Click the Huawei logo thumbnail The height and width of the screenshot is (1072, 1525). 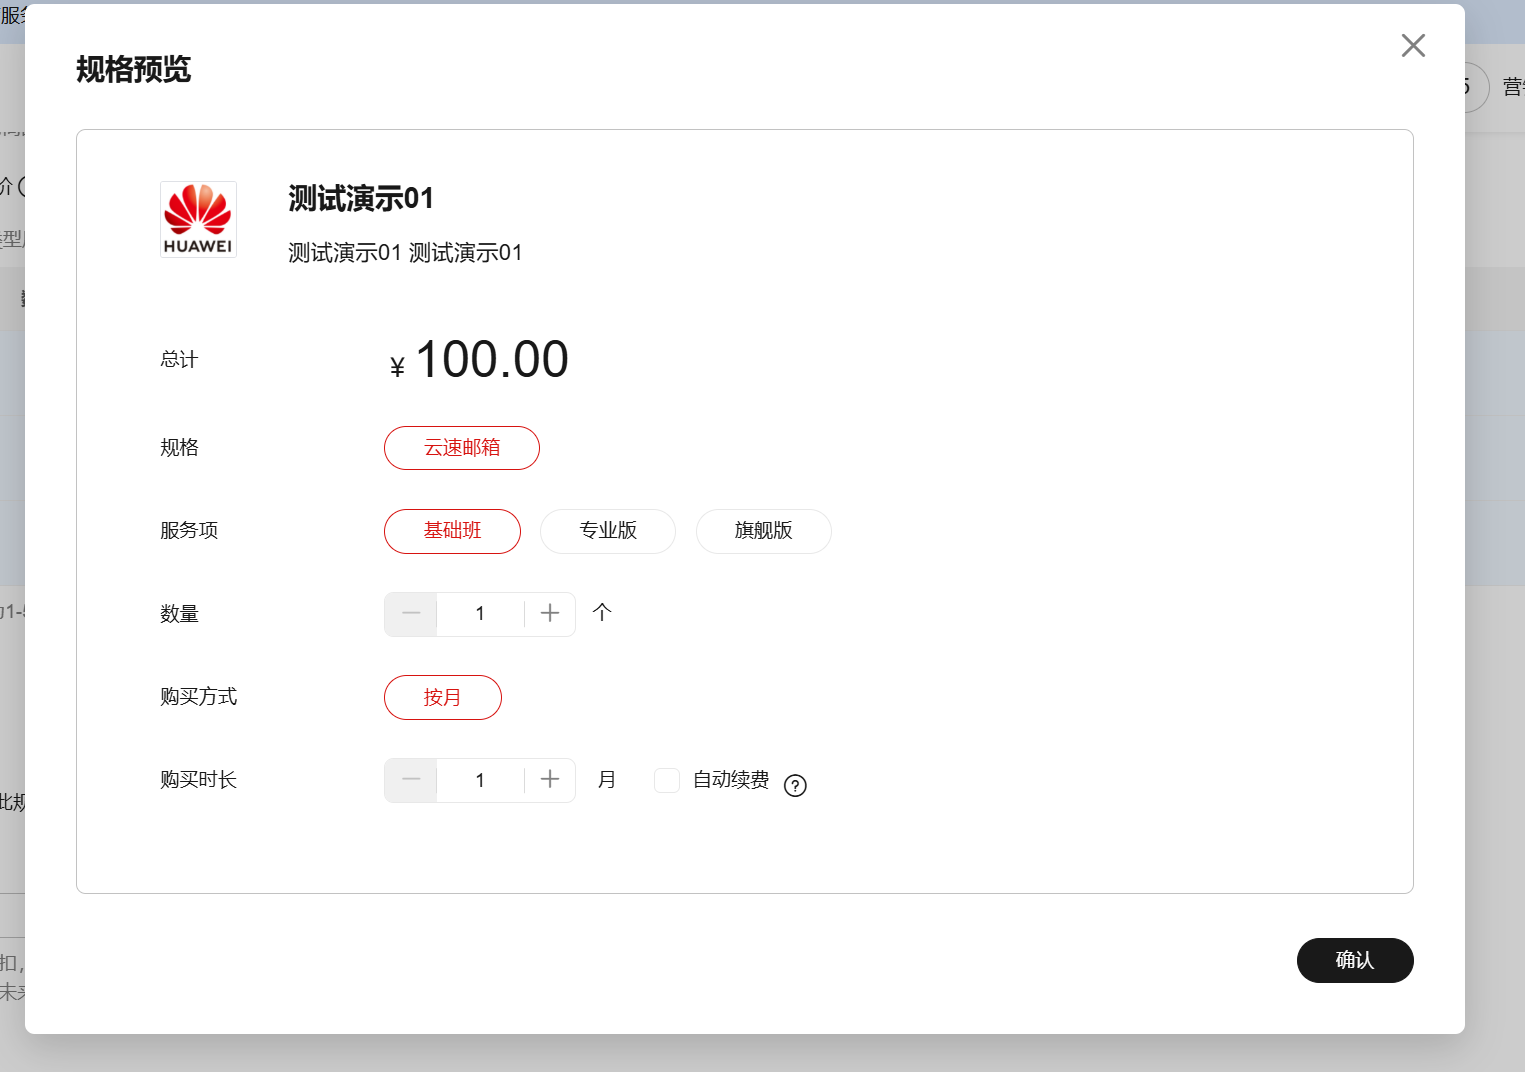pos(198,219)
